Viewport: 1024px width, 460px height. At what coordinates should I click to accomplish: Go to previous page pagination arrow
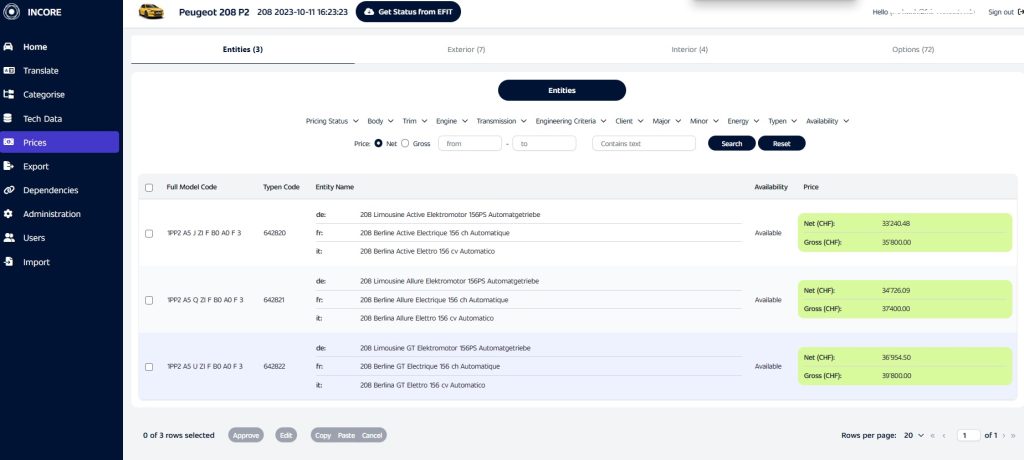[944, 435]
